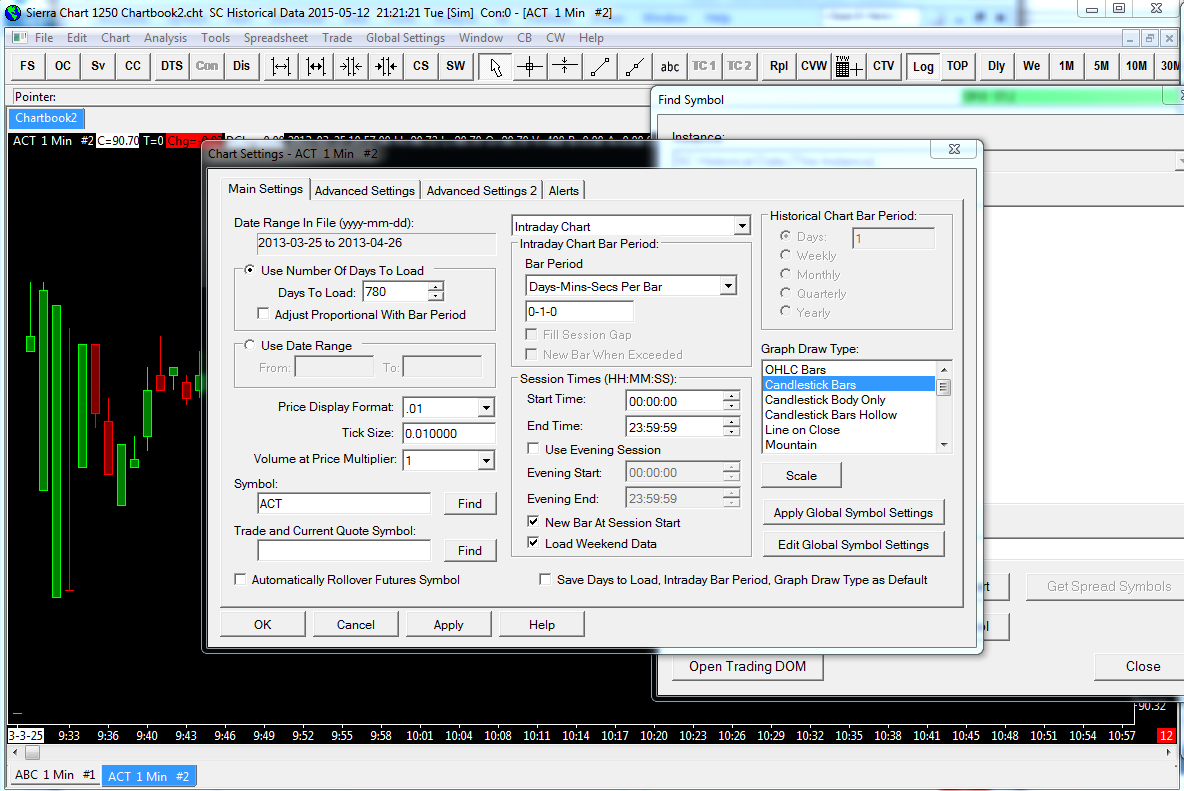Click the abc text tool
Image resolution: width=1184 pixels, height=791 pixels.
[x=670, y=66]
